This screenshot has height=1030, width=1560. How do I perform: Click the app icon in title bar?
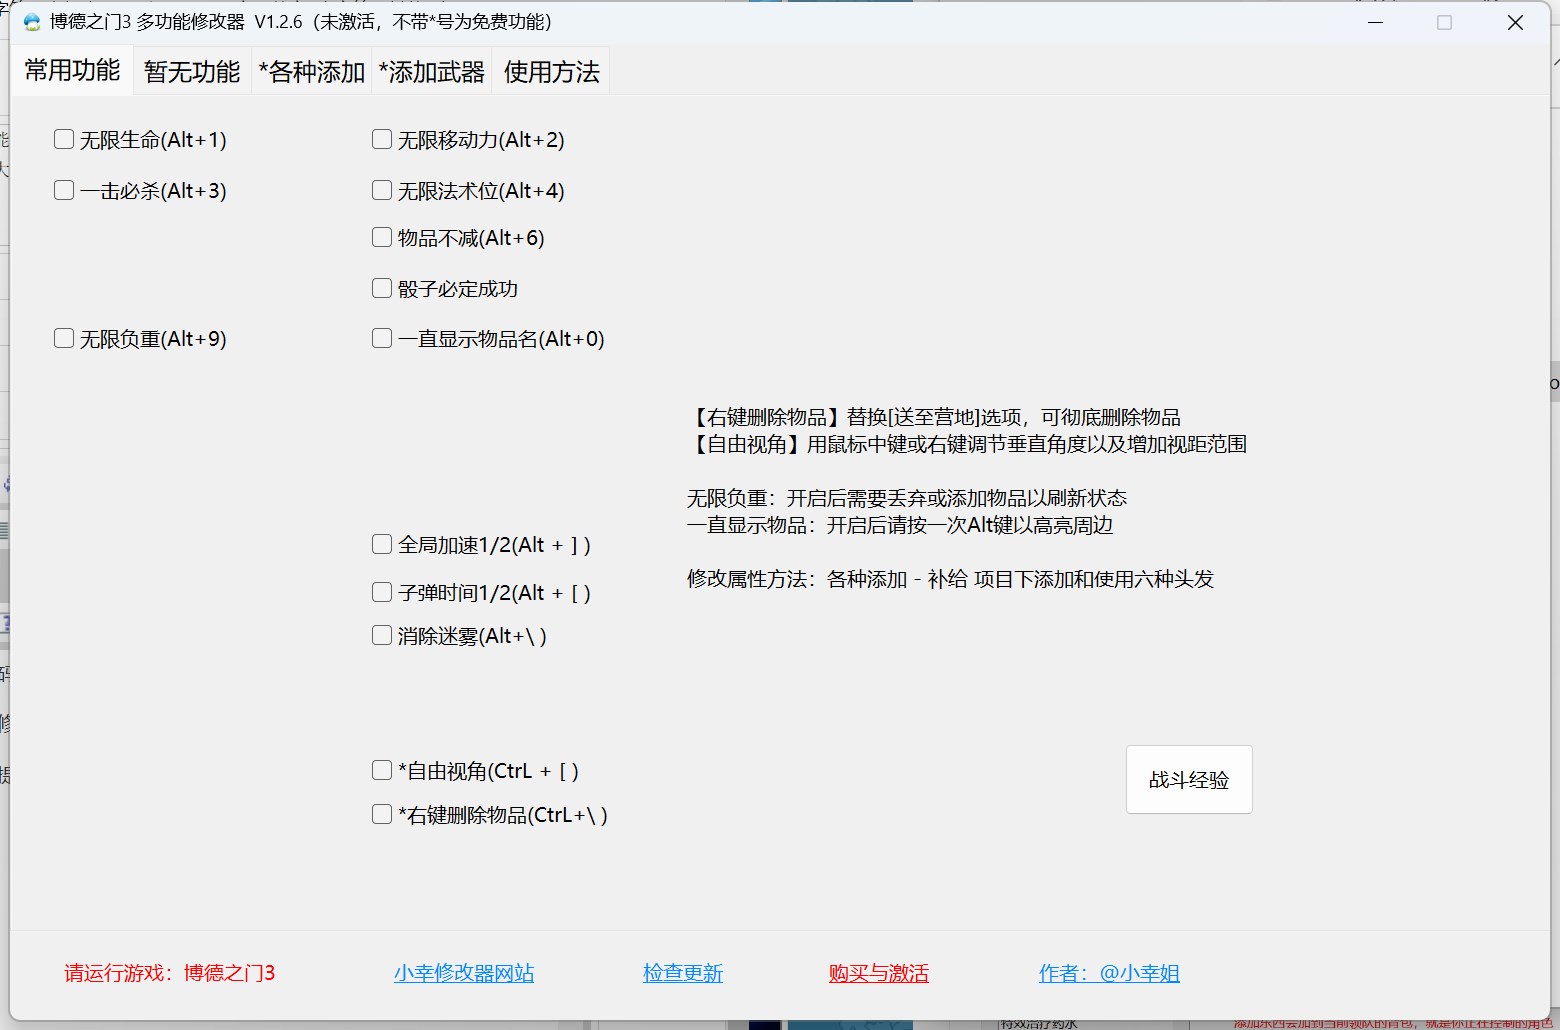[x=32, y=22]
